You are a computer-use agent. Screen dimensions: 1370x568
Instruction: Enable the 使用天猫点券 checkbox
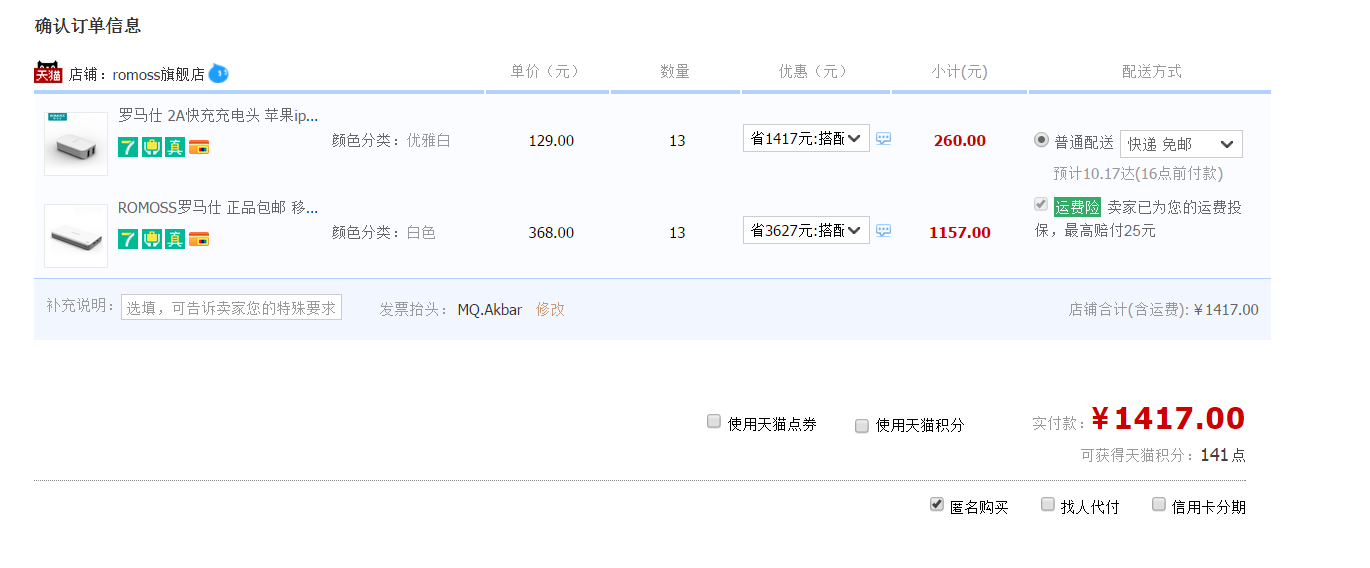[714, 422]
